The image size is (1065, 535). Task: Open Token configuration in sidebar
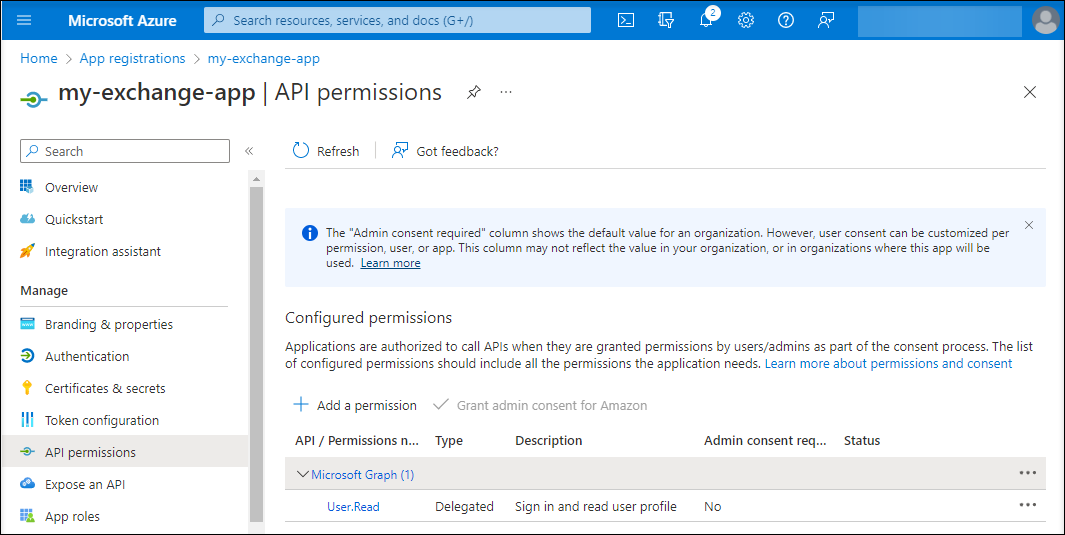tap(102, 420)
